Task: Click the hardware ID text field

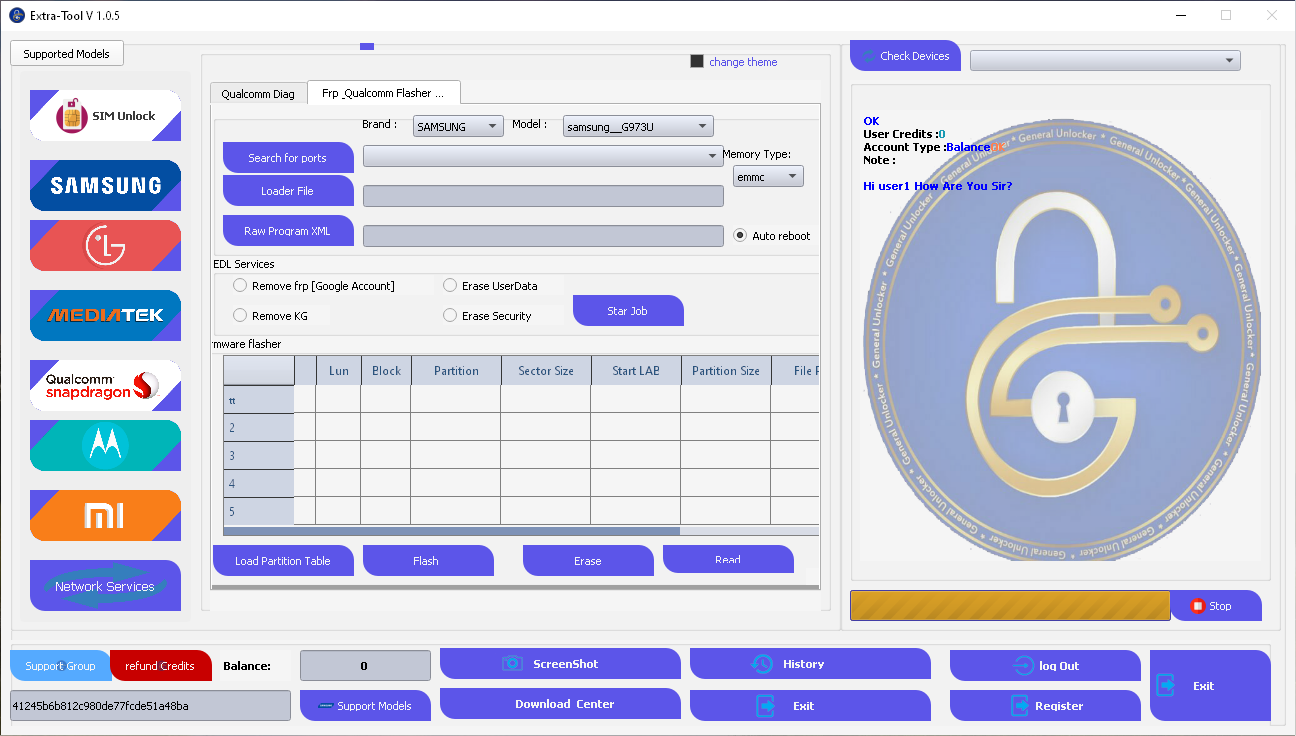Action: point(150,706)
